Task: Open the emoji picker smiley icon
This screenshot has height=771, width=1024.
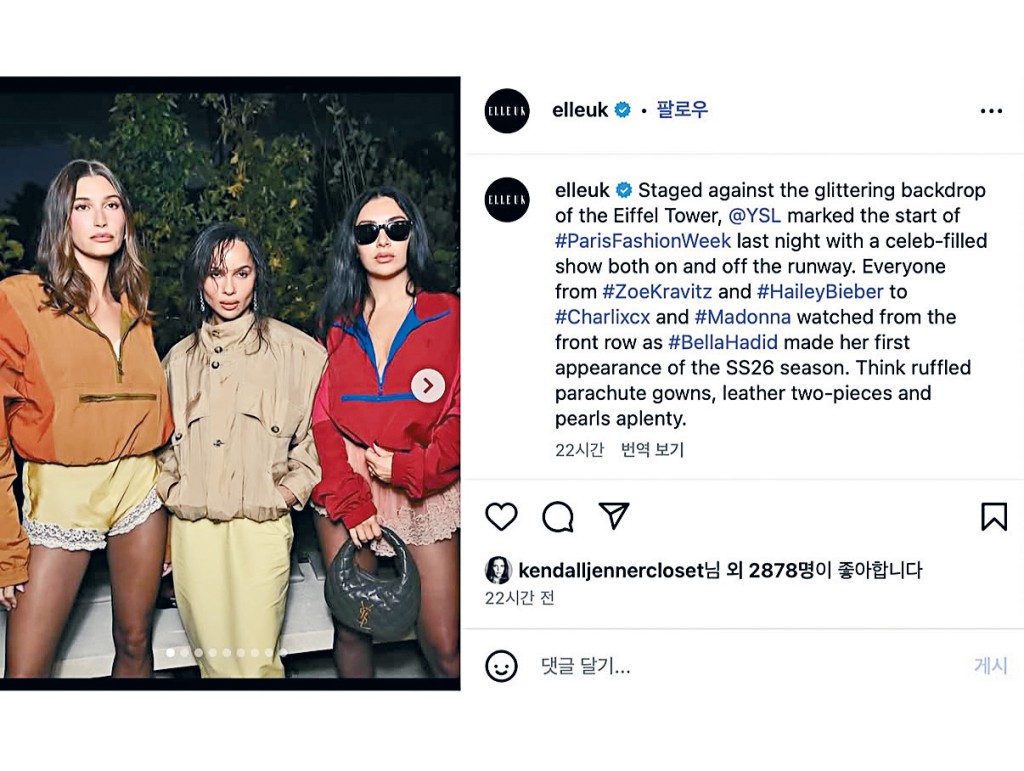Action: tap(501, 667)
